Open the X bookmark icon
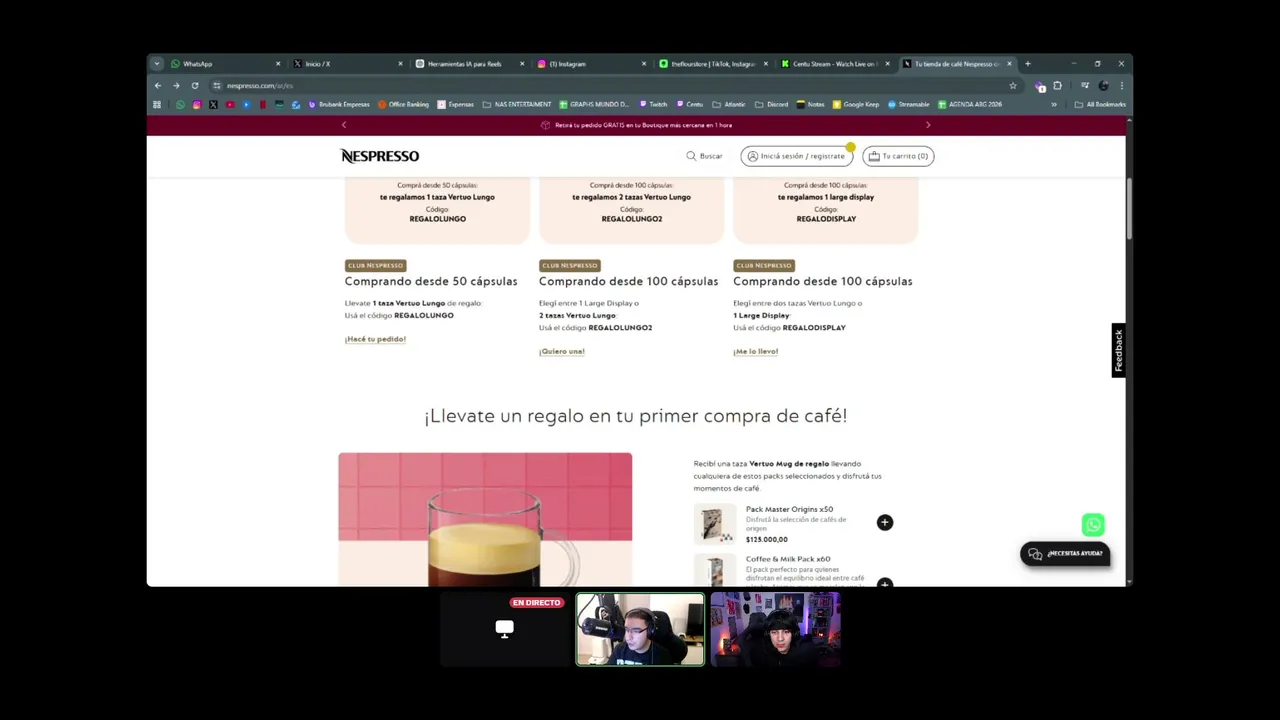The height and width of the screenshot is (720, 1280). click(213, 104)
